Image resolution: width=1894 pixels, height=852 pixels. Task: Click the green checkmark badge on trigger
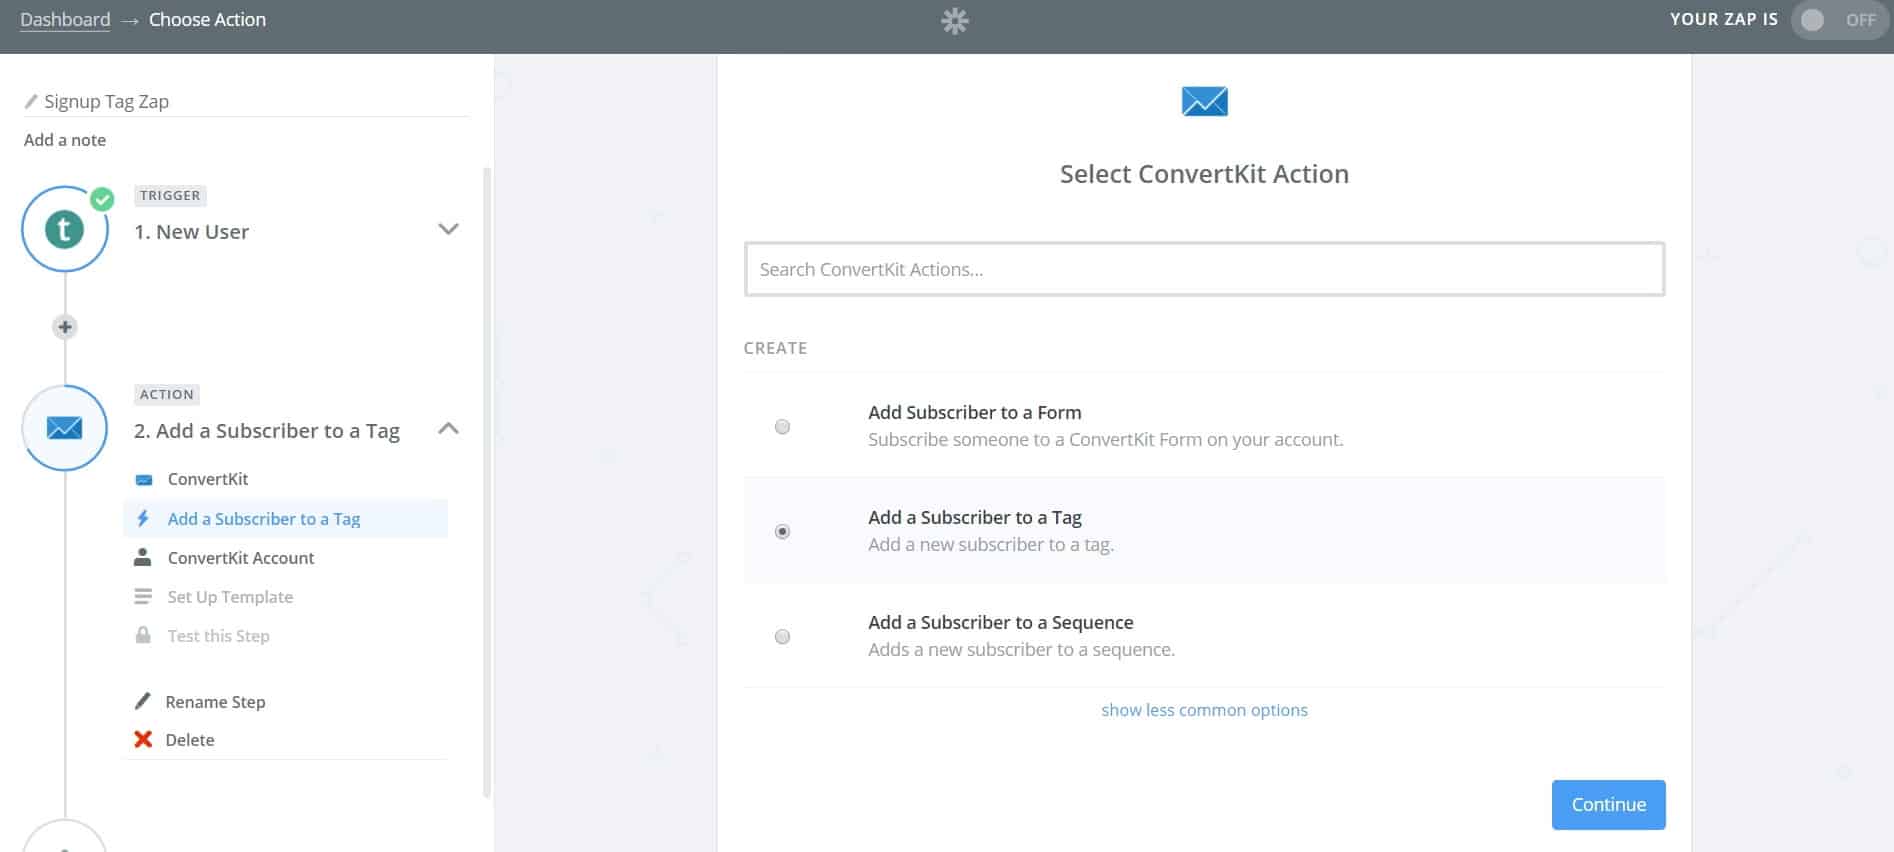point(102,199)
